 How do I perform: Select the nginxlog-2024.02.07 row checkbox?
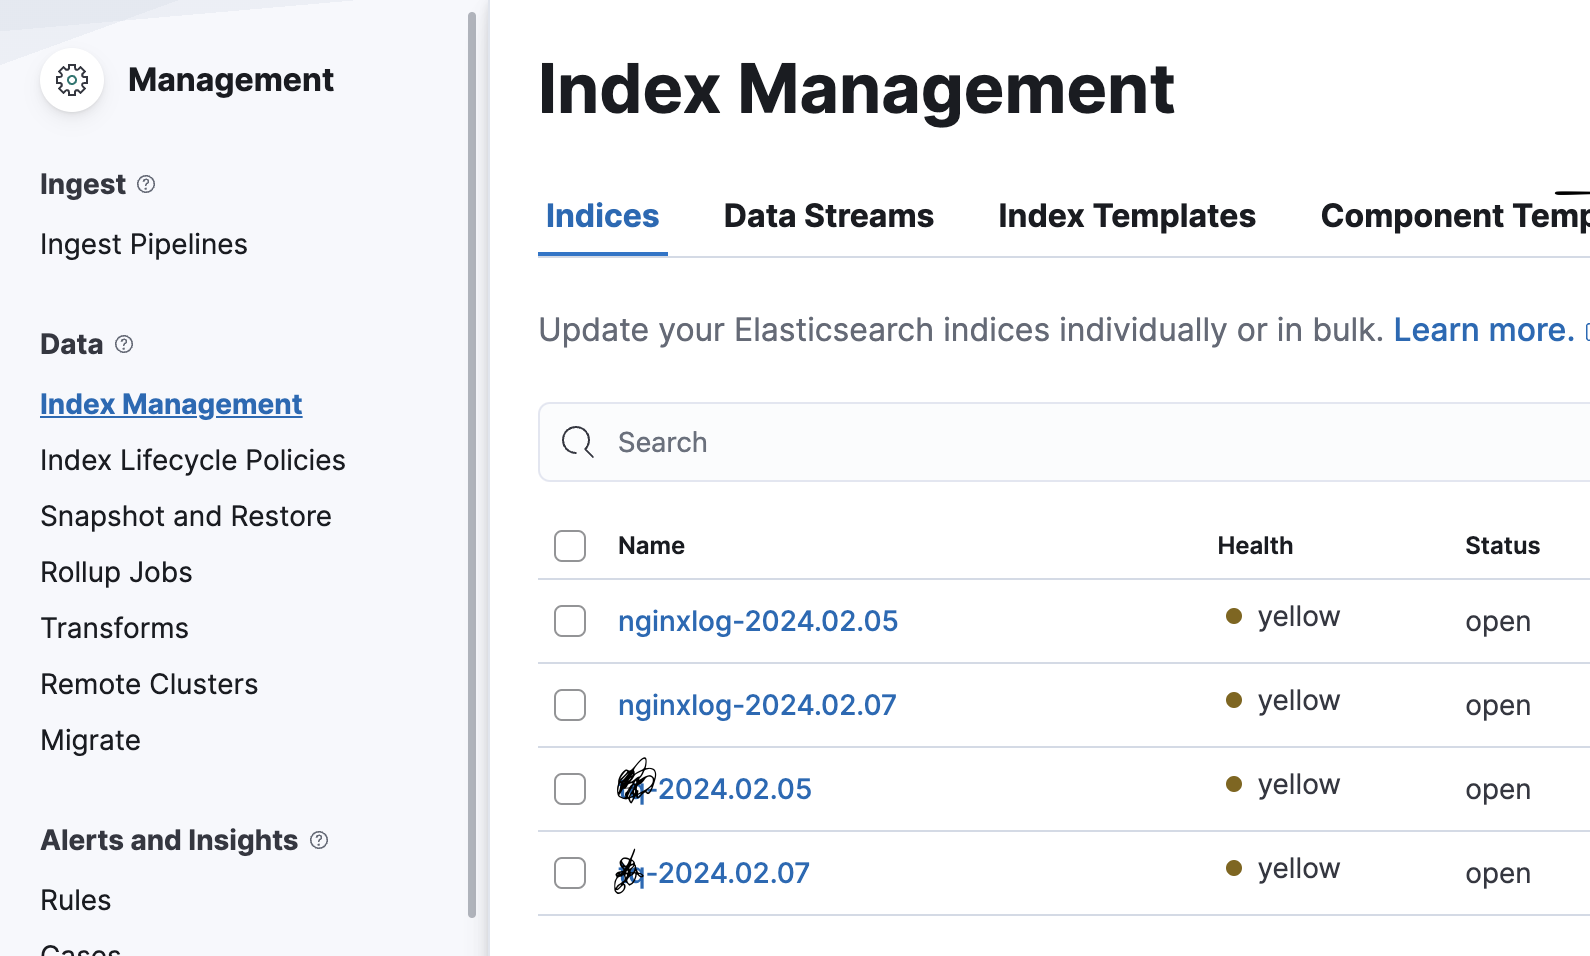570,705
